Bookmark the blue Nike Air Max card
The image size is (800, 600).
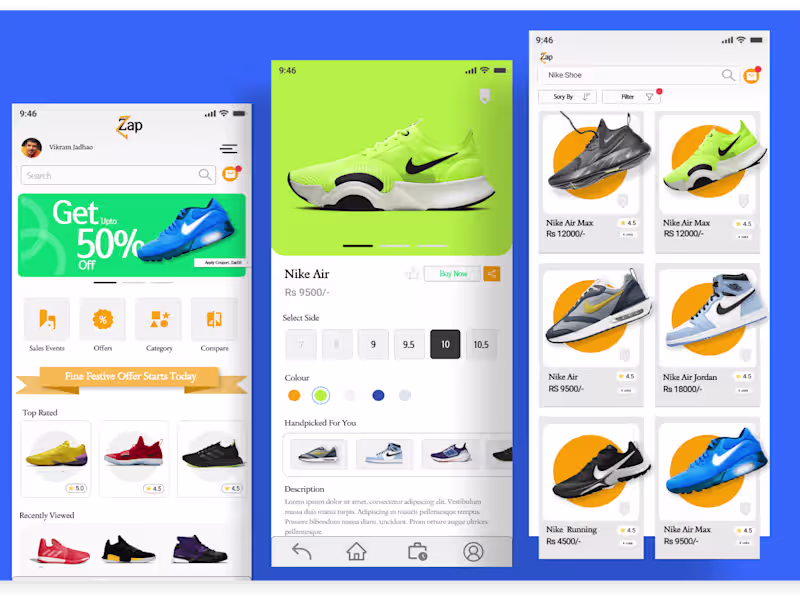(745, 508)
